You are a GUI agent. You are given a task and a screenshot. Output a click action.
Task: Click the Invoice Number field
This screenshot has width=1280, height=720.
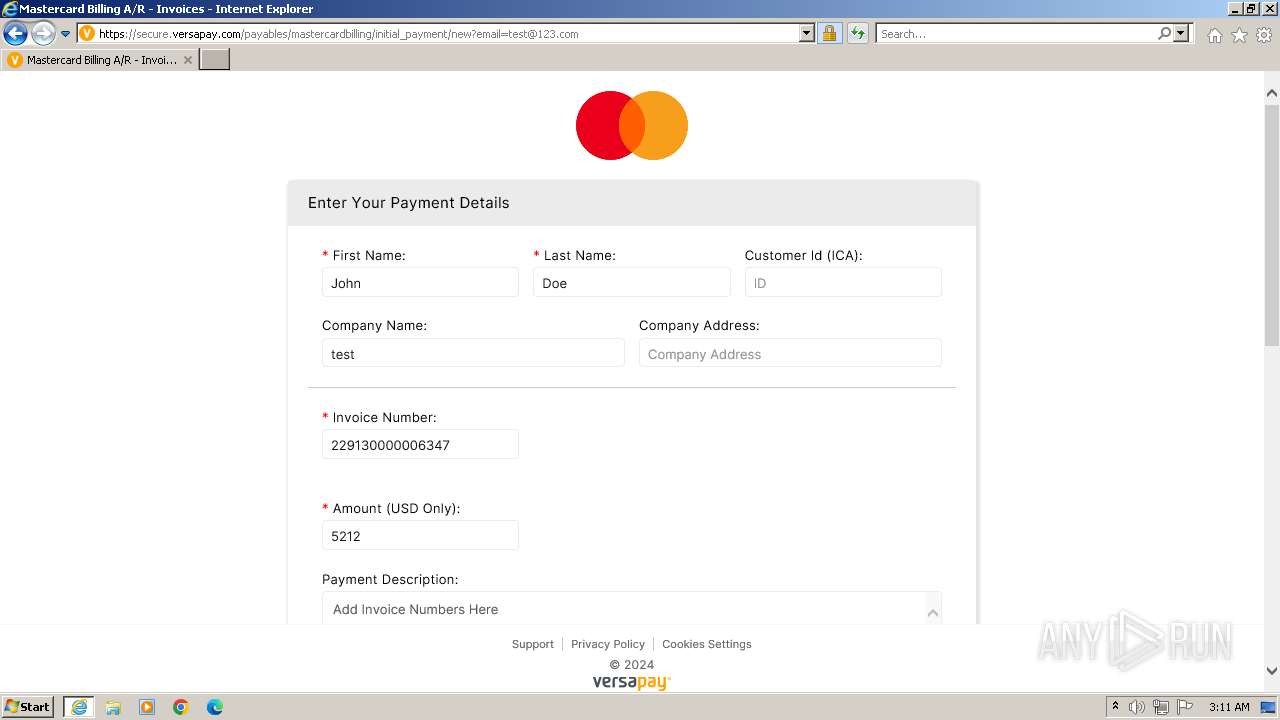pos(420,445)
